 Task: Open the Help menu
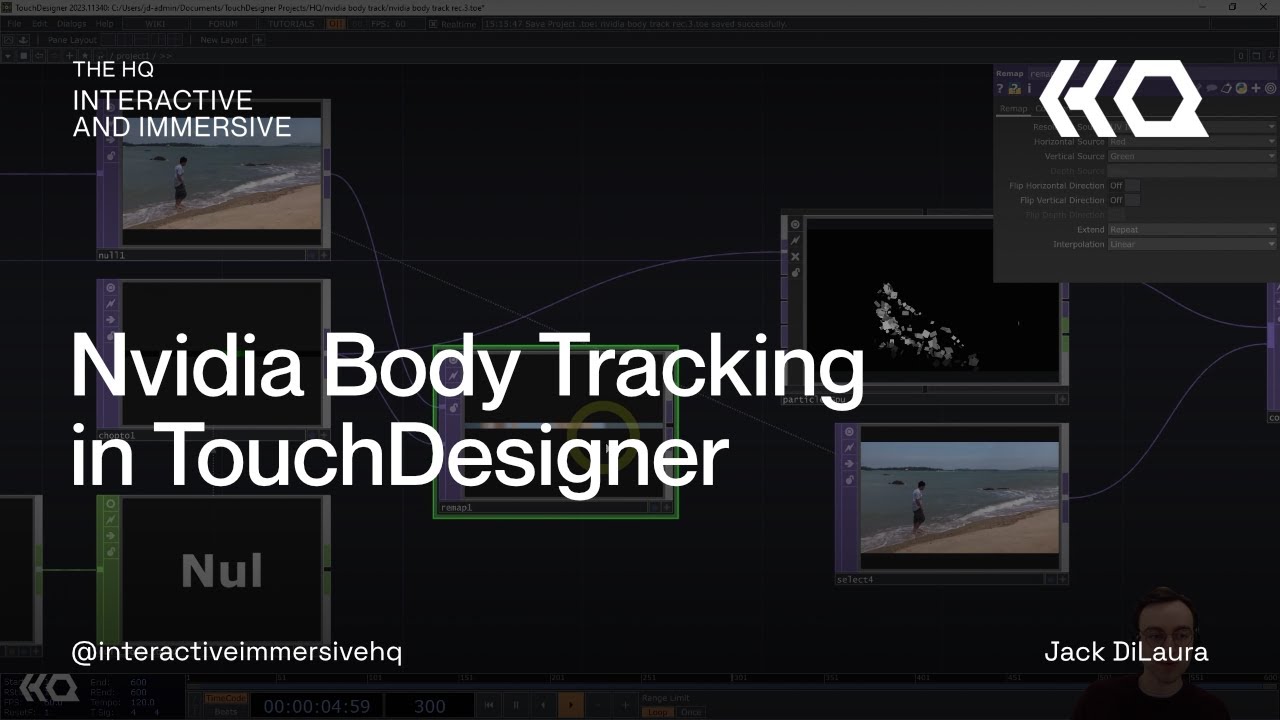(104, 23)
